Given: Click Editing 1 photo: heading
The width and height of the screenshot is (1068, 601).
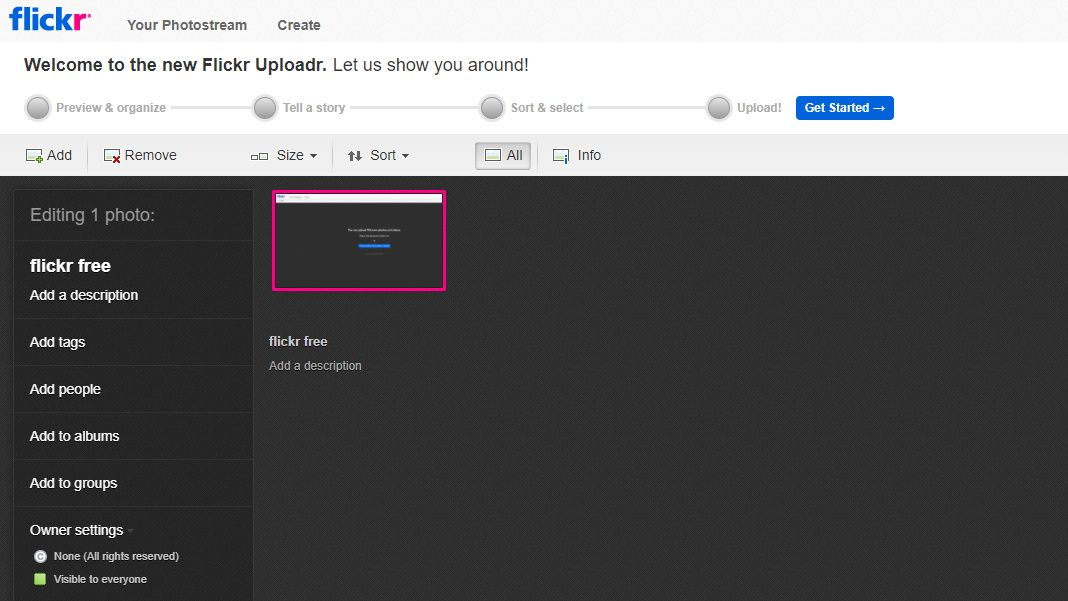Looking at the screenshot, I should click(x=92, y=215).
